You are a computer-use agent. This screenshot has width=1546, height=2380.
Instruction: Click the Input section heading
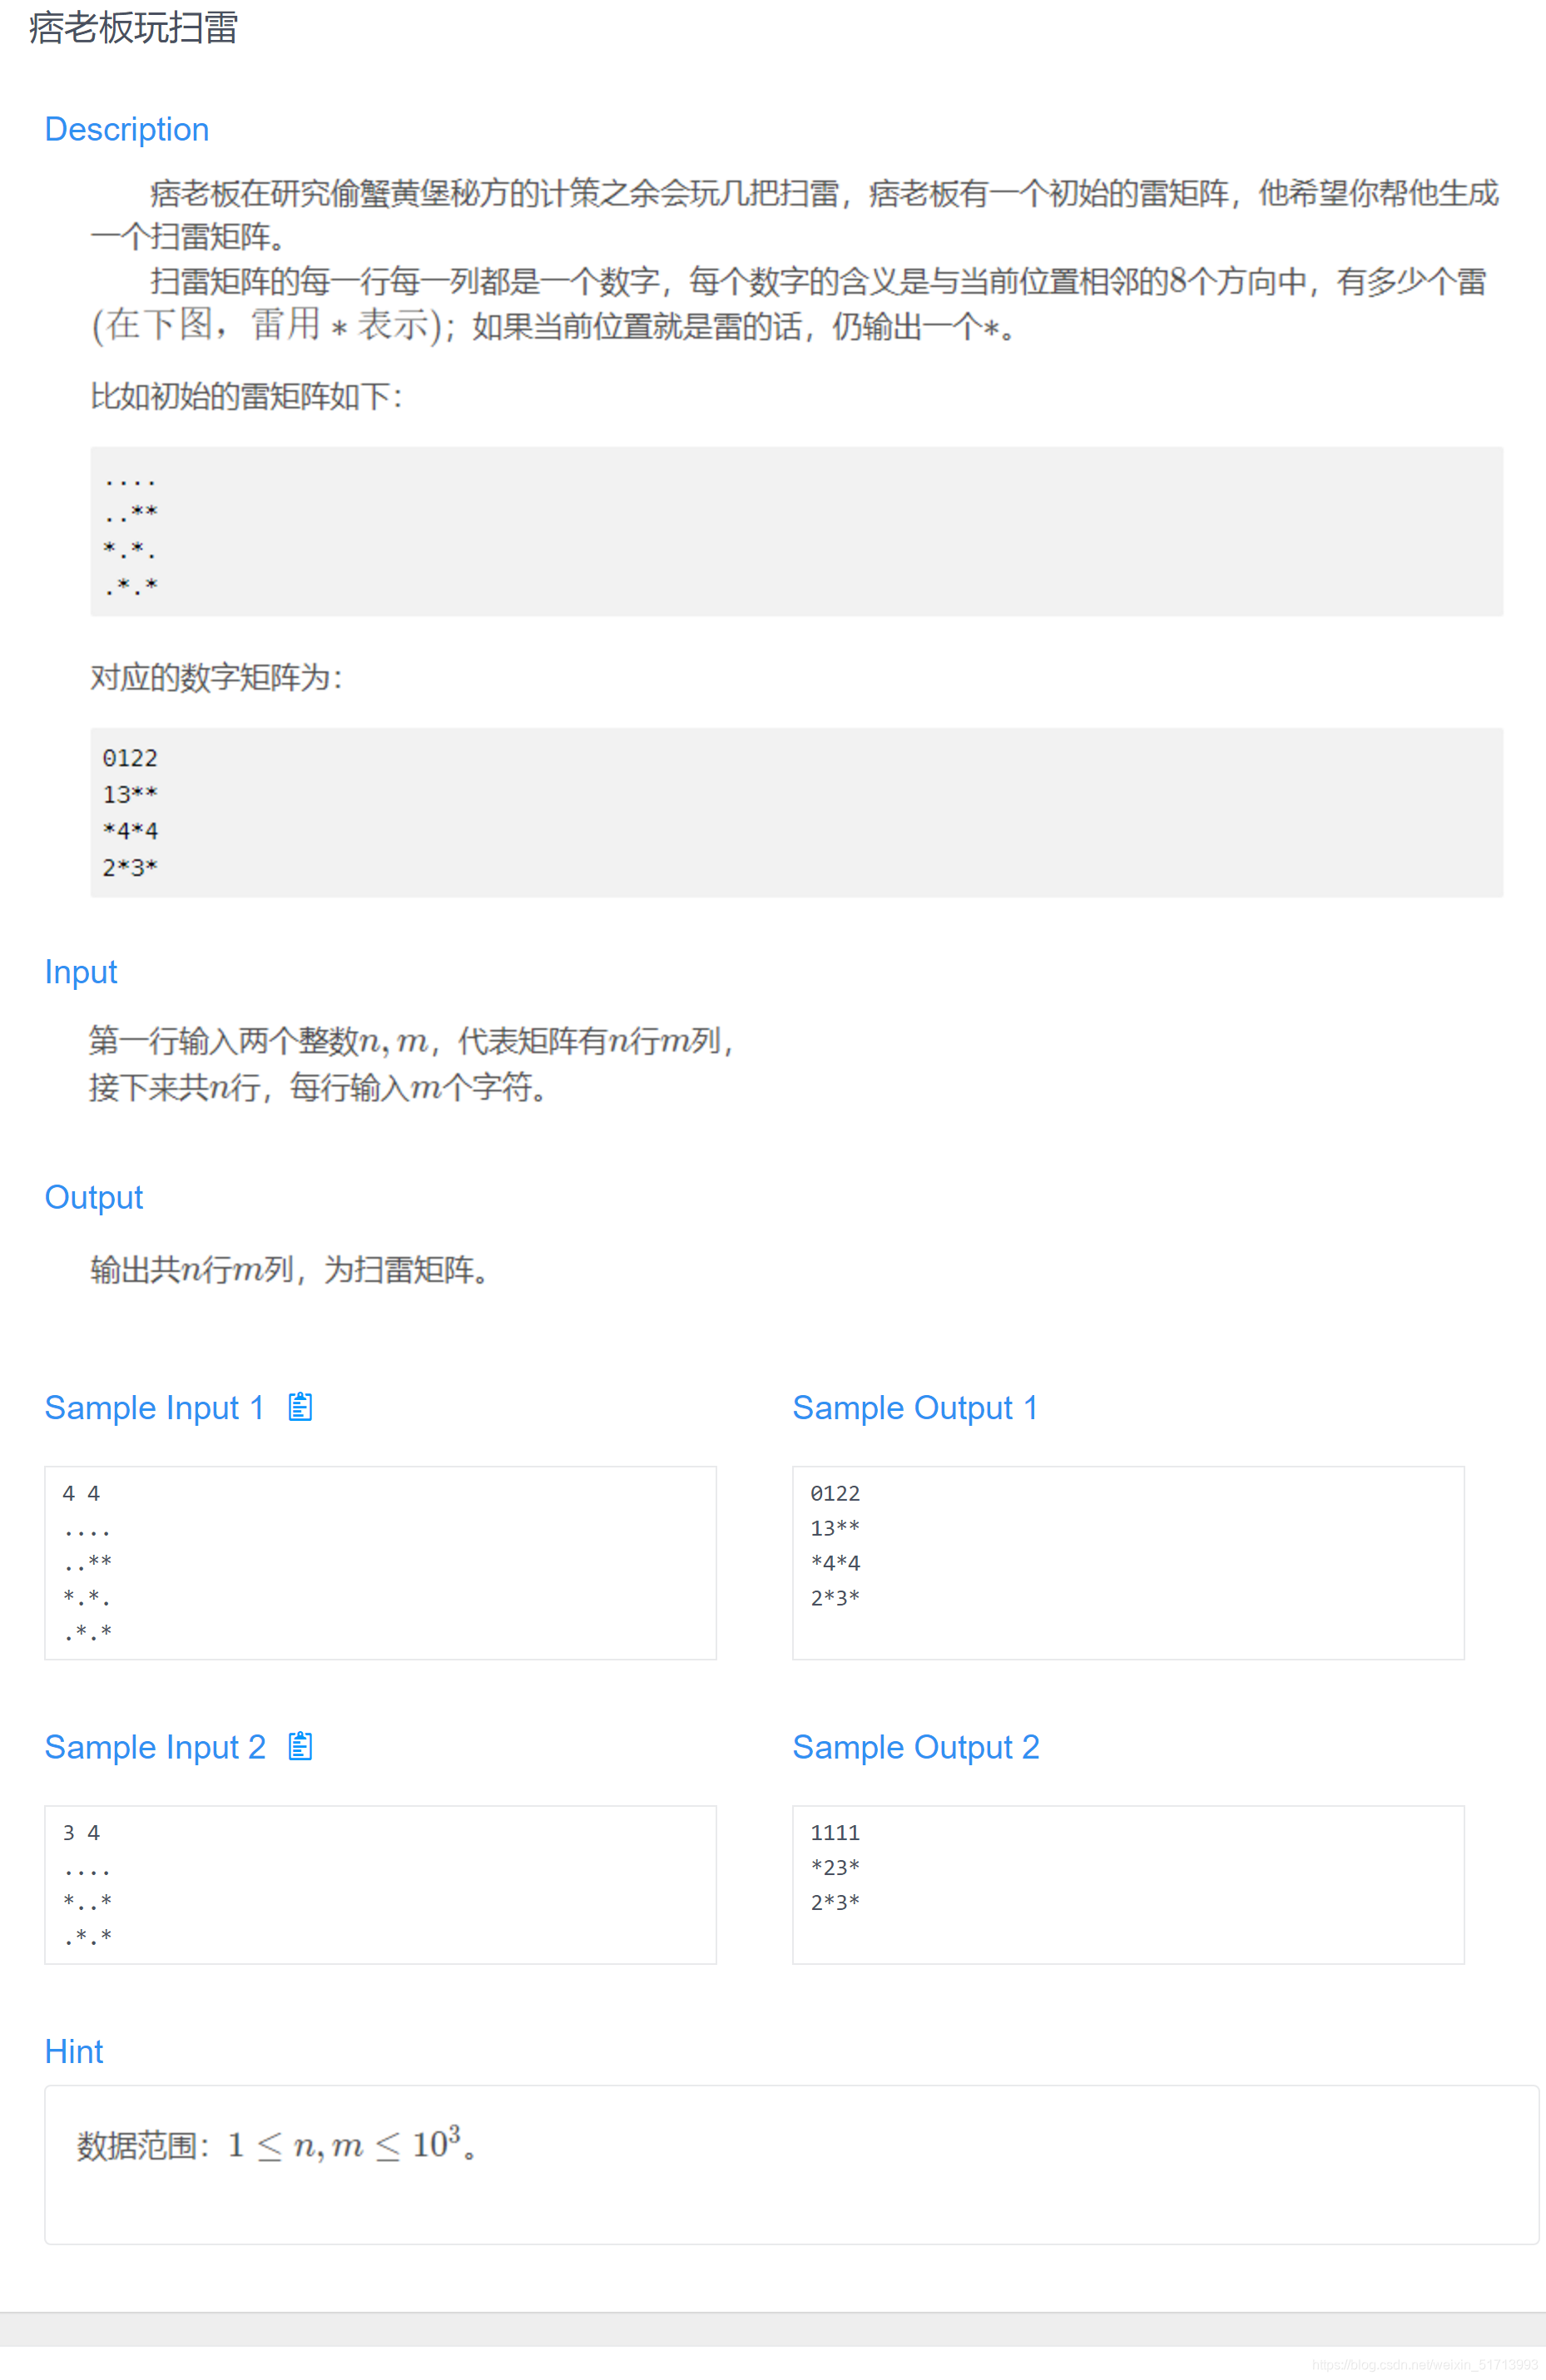click(x=81, y=972)
